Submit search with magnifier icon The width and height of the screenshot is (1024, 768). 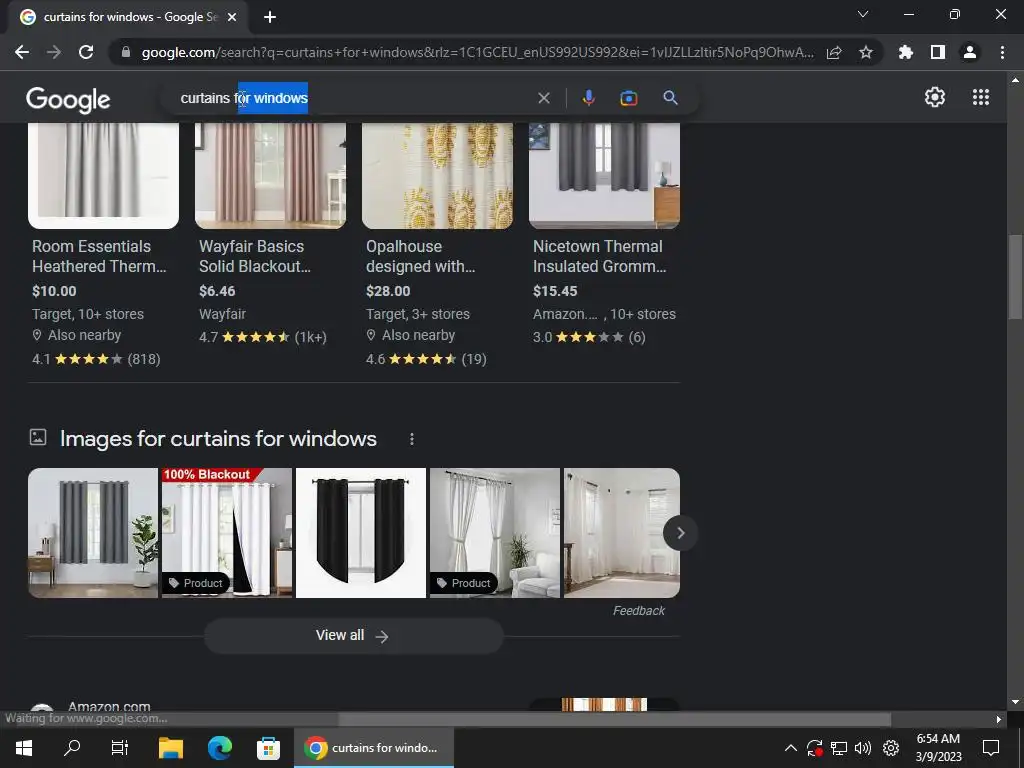(670, 98)
